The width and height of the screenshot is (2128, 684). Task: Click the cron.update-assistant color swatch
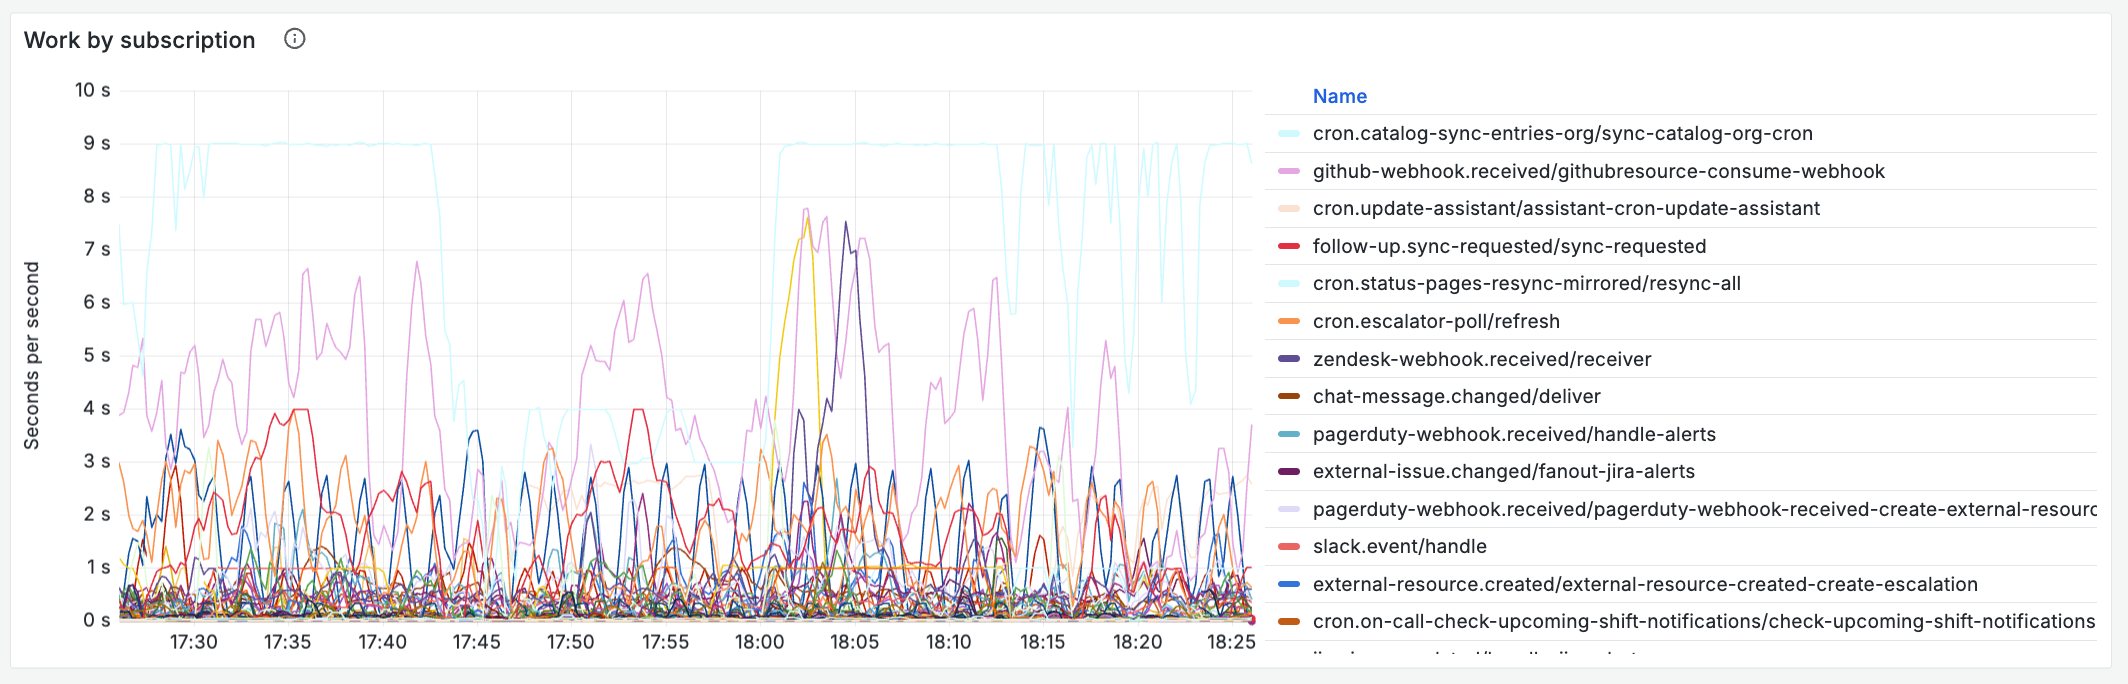[x=1289, y=209]
